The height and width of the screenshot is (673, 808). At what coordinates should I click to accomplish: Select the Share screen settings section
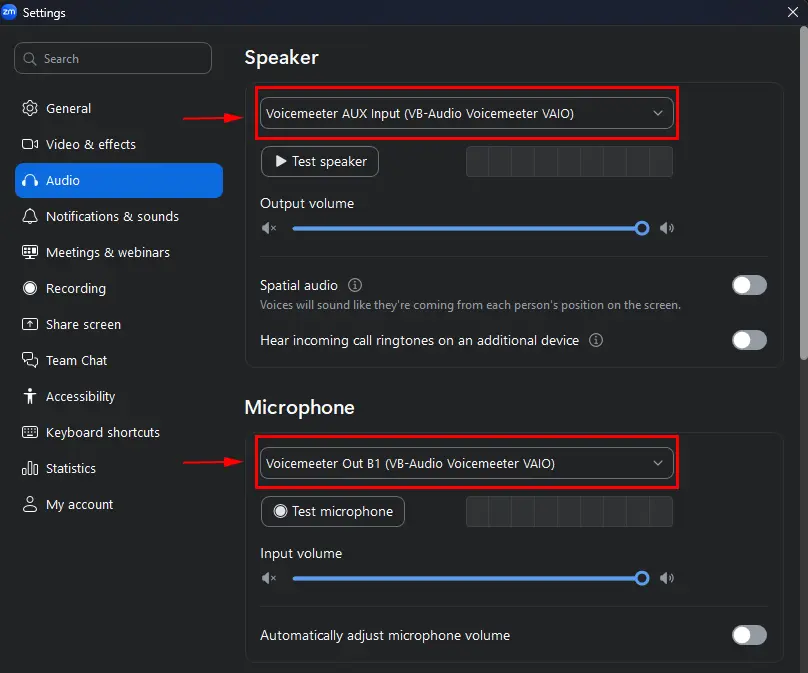[83, 324]
